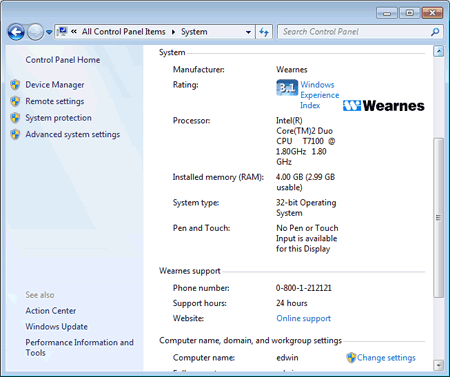Open Advanced system settings
This screenshot has height=377, width=450.
(73, 134)
